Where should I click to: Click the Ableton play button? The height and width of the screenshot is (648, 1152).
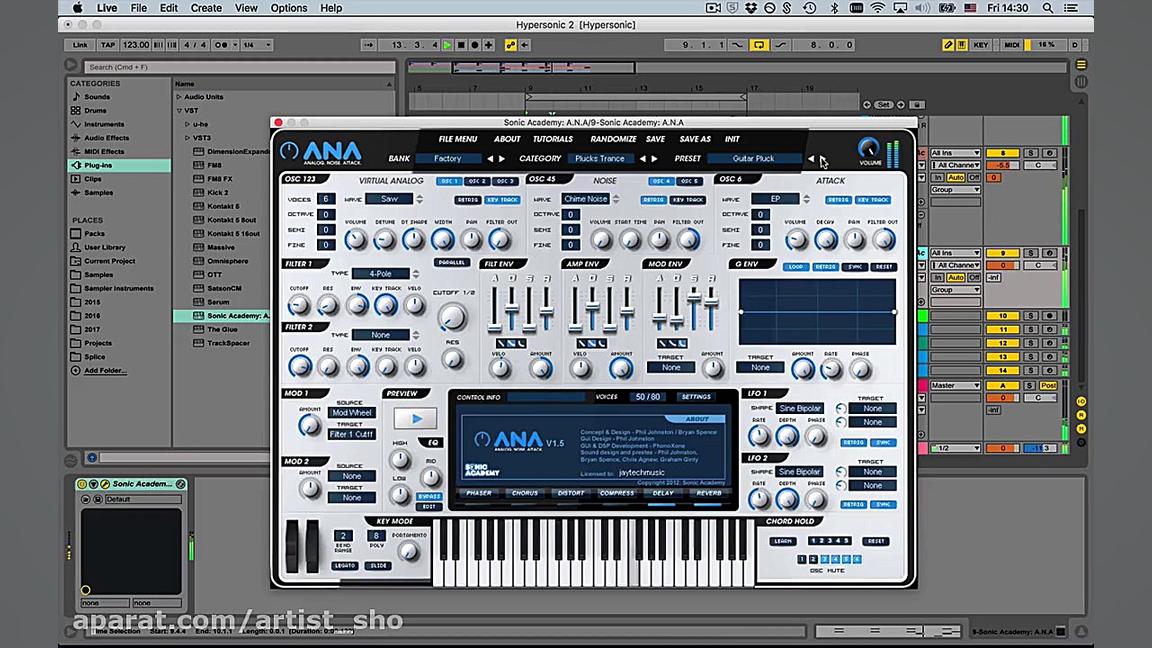coord(447,45)
